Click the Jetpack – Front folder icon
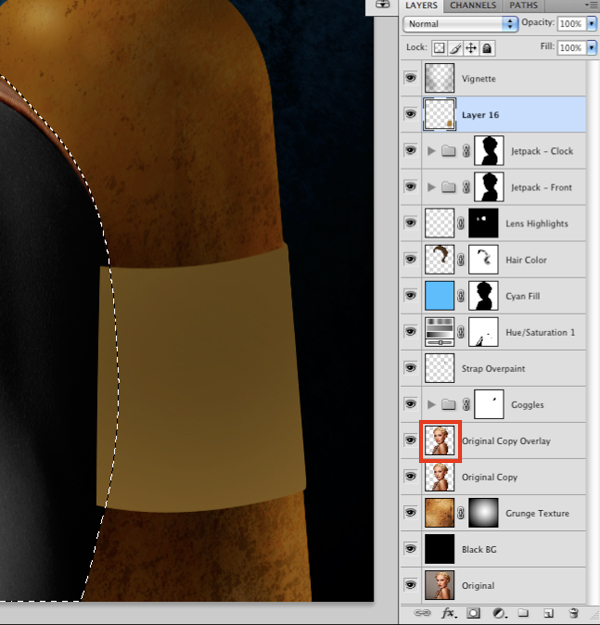 (449, 187)
